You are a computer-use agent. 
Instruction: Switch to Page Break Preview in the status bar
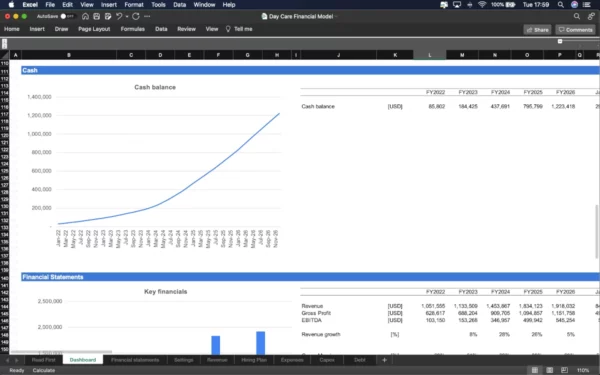(564, 370)
